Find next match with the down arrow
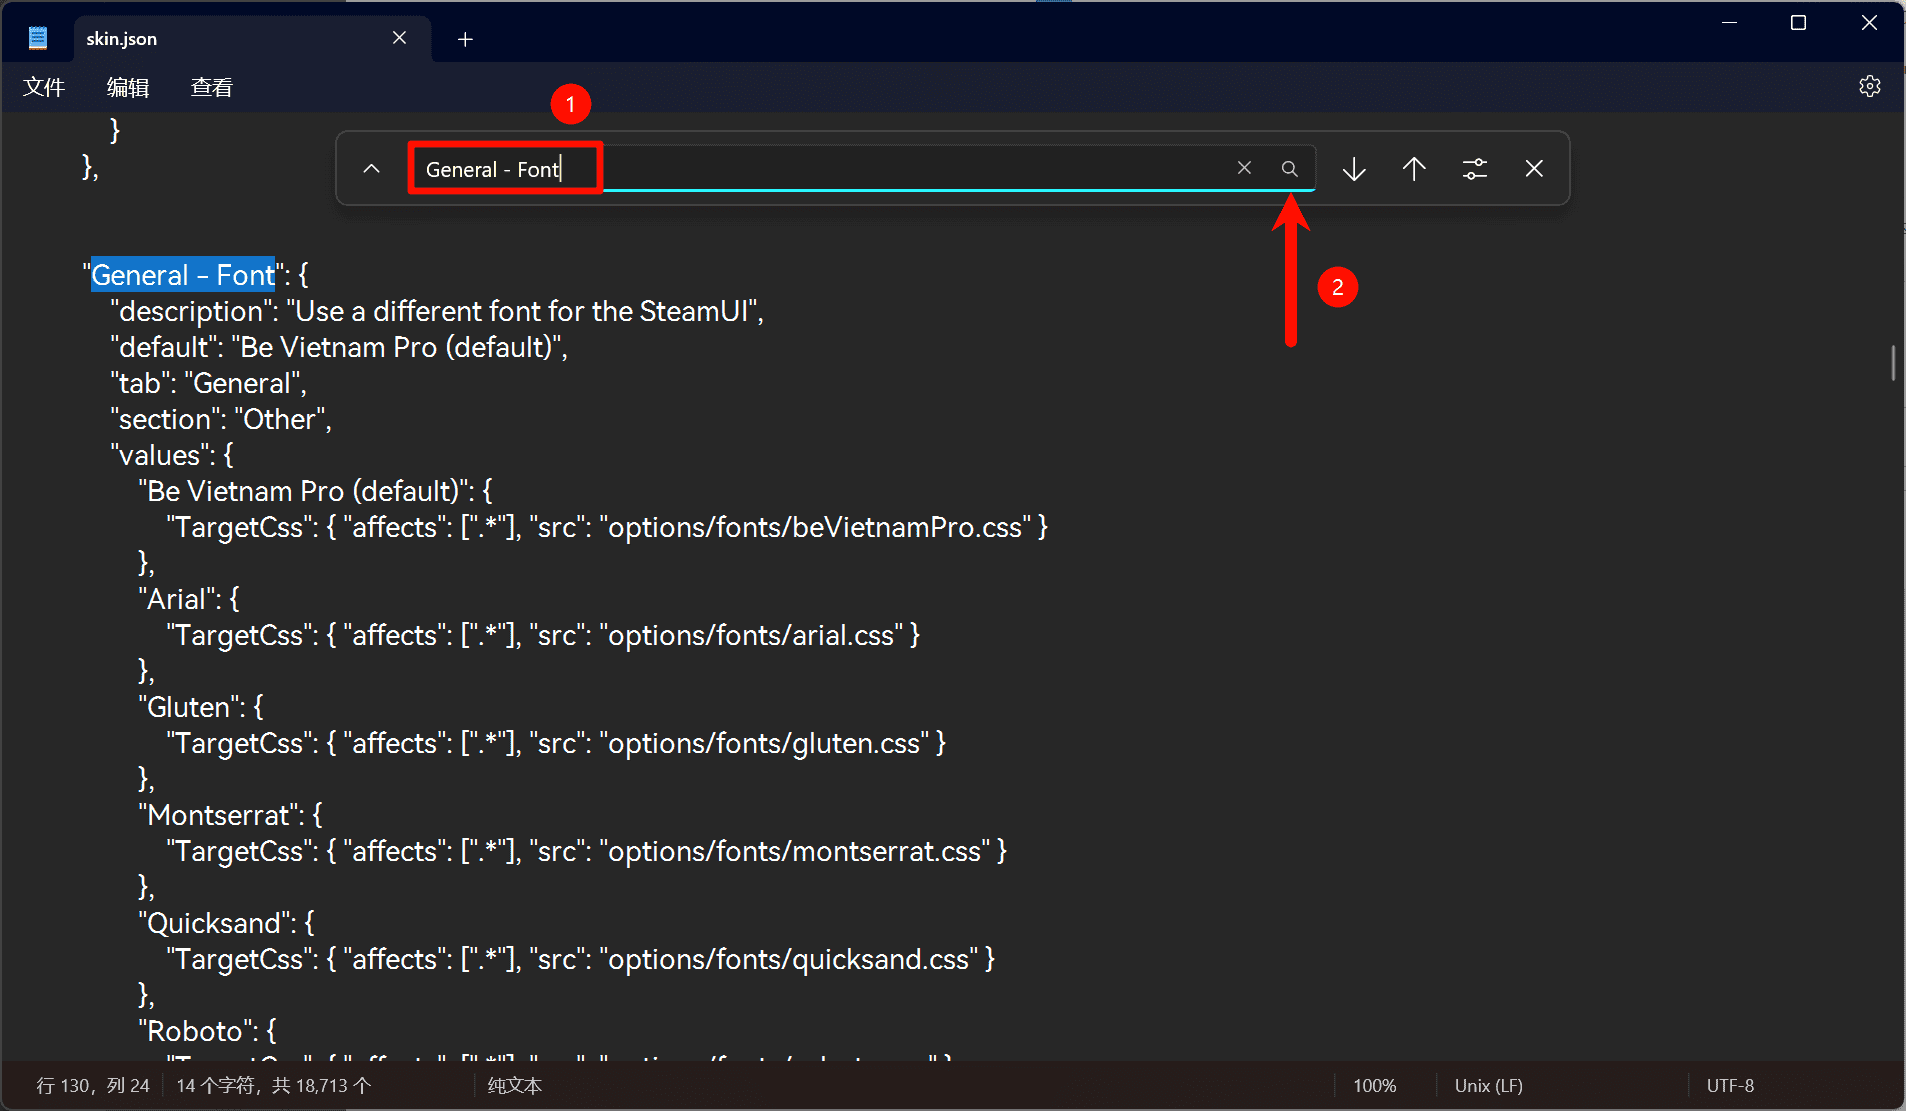1906x1111 pixels. [x=1354, y=169]
